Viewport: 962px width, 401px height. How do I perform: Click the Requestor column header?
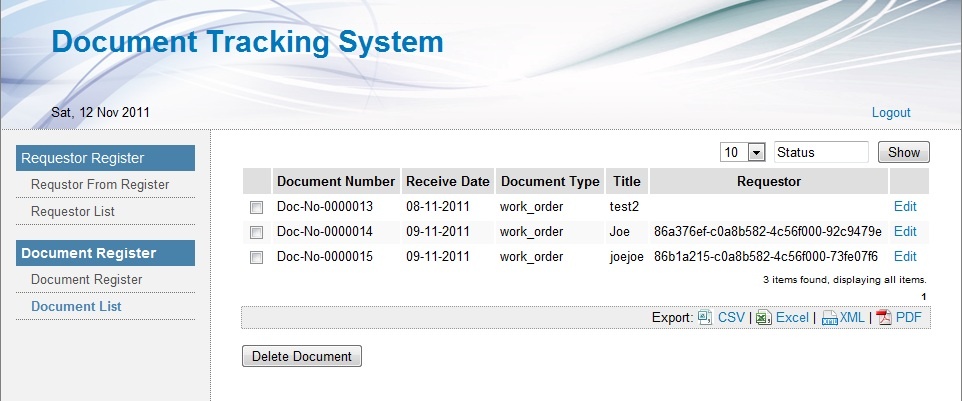[x=769, y=181]
